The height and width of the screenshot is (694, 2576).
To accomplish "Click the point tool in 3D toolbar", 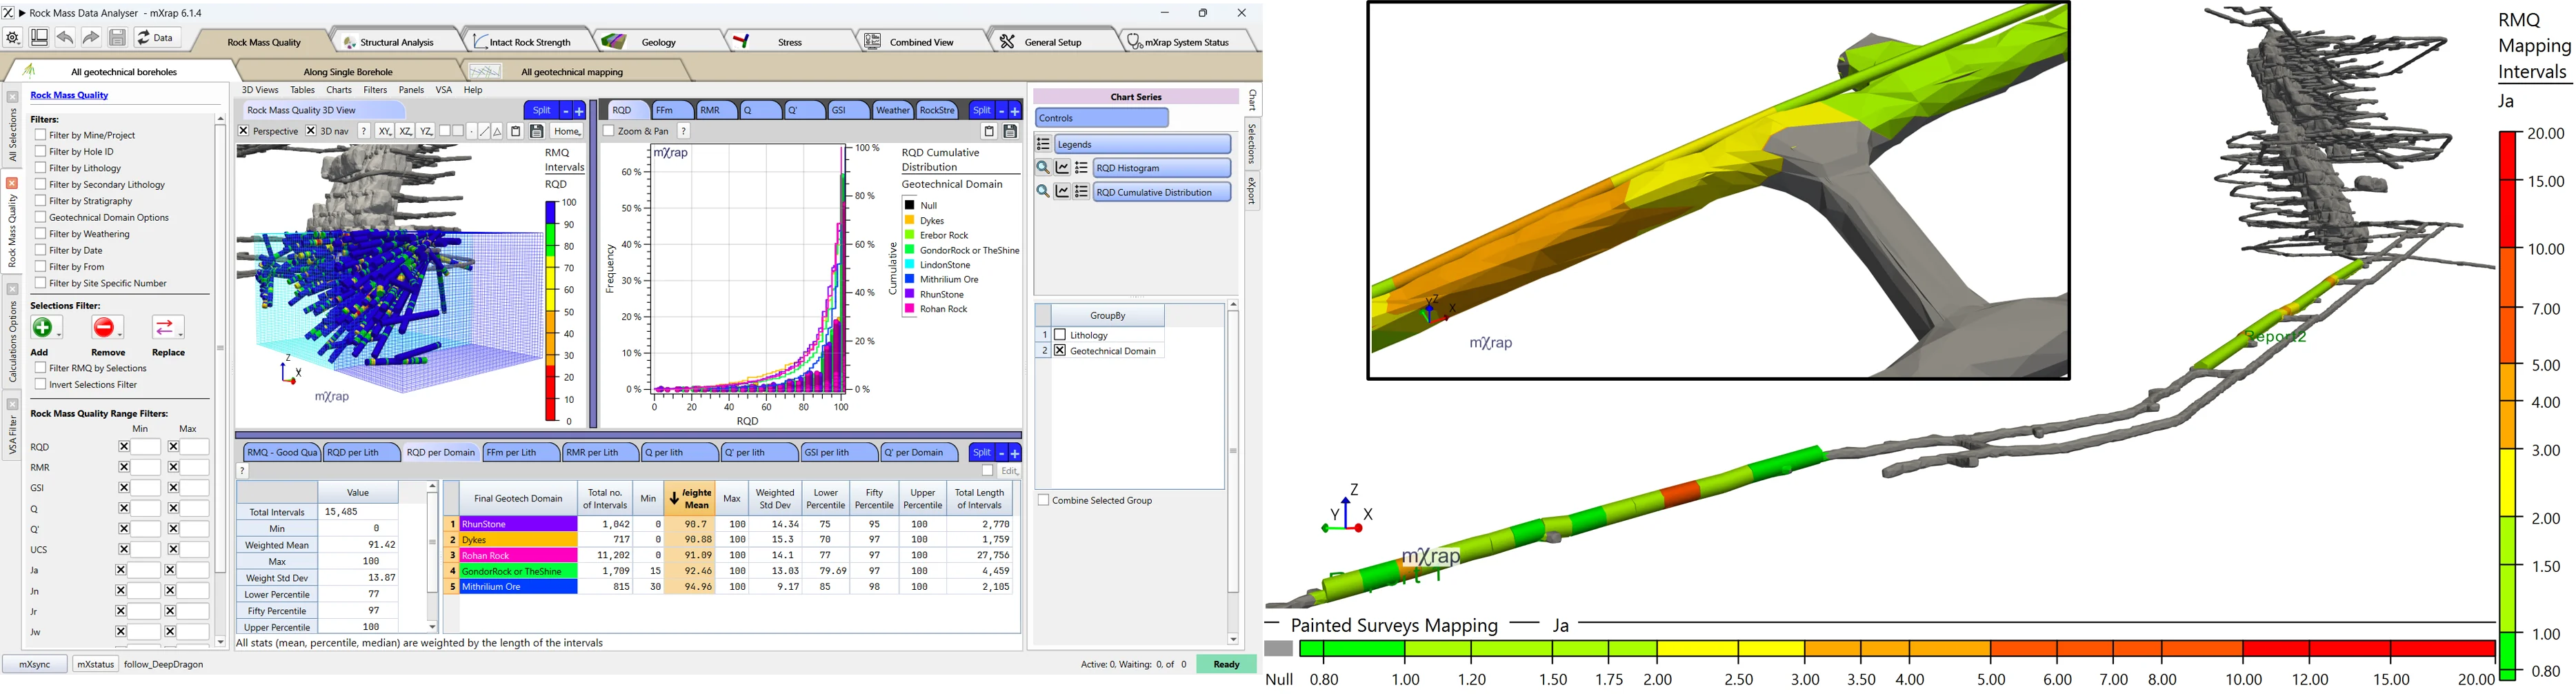I will coord(471,131).
